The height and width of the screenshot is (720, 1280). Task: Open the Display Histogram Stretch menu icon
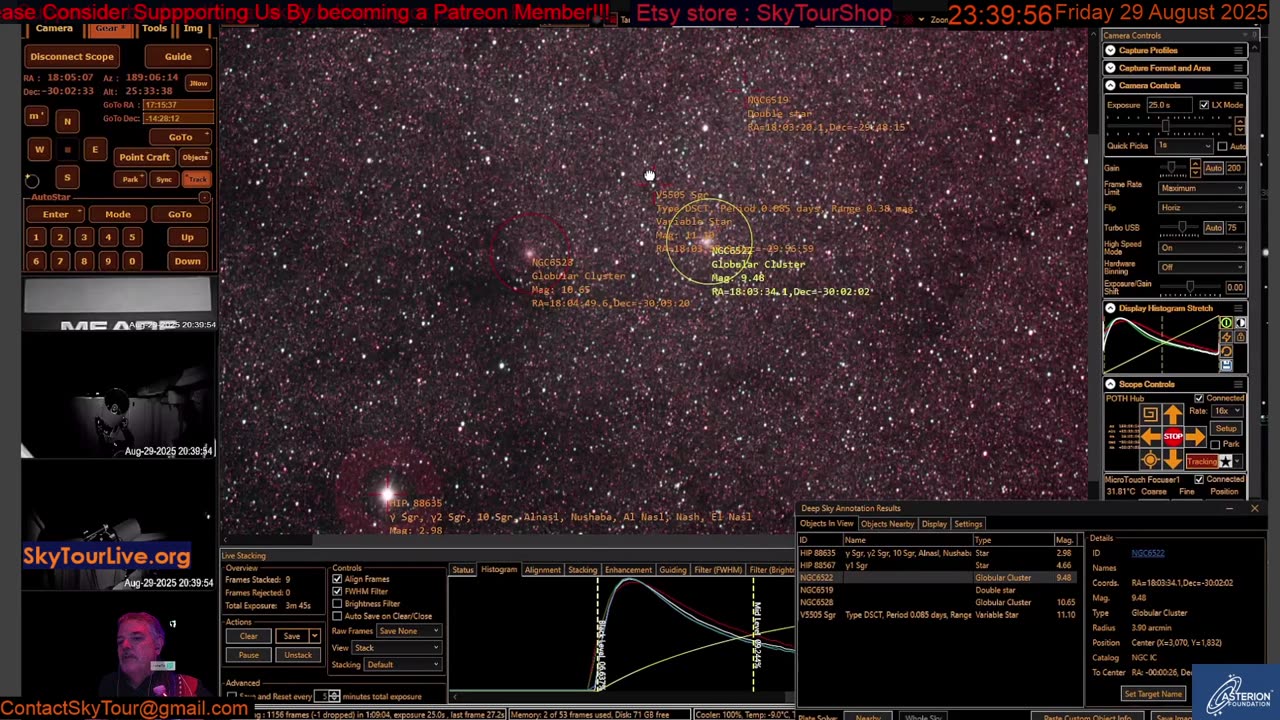1238,308
